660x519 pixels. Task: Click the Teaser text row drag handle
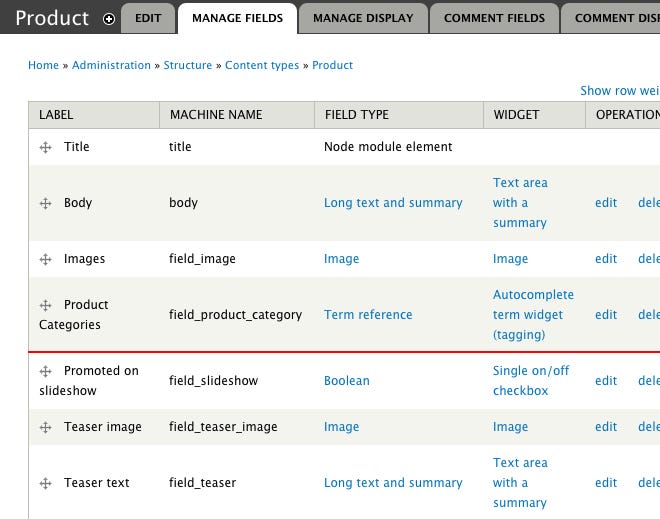tap(45, 483)
